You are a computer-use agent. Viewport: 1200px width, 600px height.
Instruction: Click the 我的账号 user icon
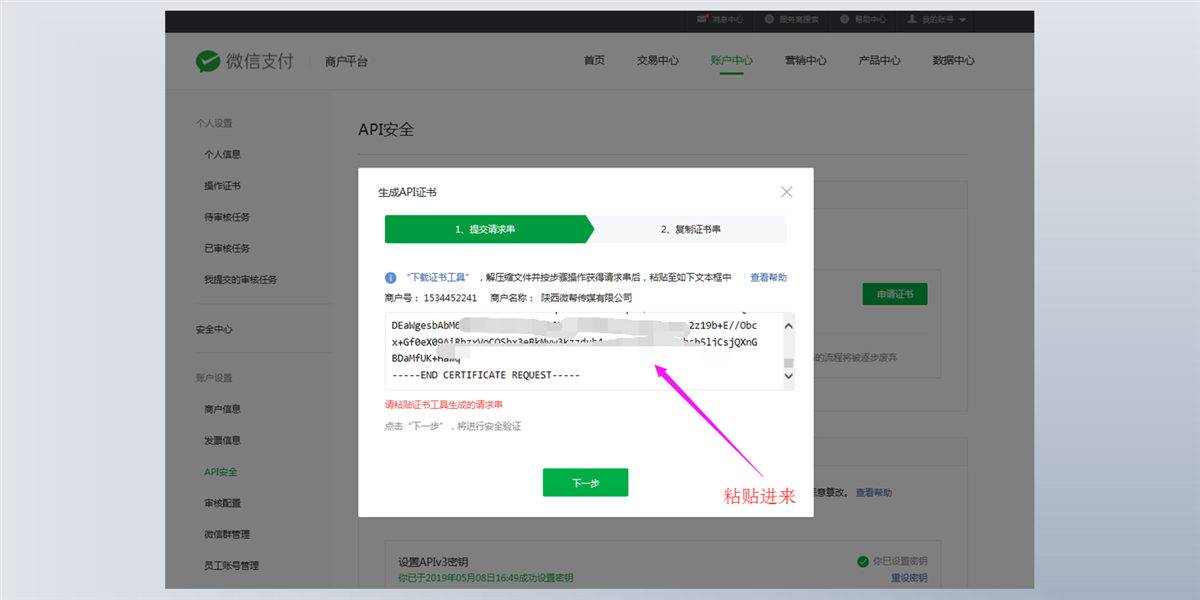tap(912, 19)
